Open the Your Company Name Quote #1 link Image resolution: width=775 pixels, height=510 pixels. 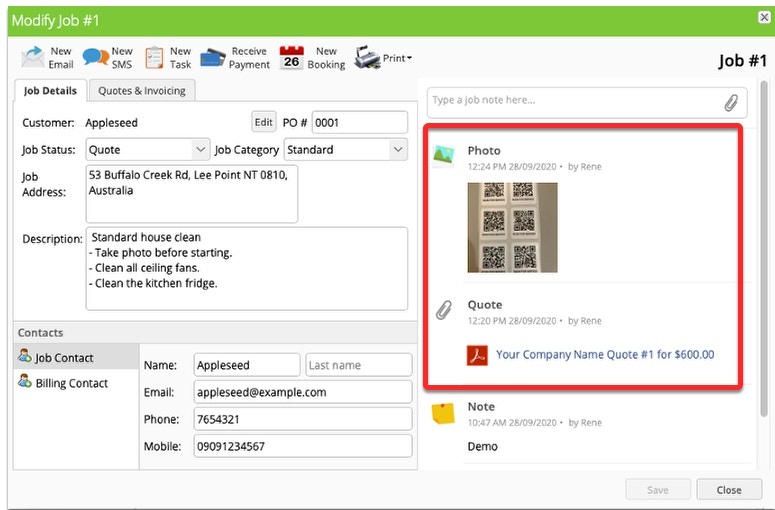[605, 354]
